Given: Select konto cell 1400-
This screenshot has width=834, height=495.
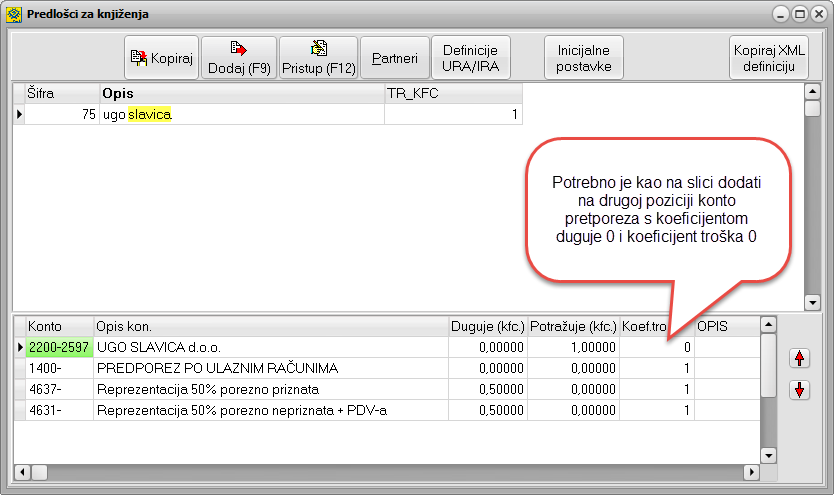Looking at the screenshot, I should 59,368.
